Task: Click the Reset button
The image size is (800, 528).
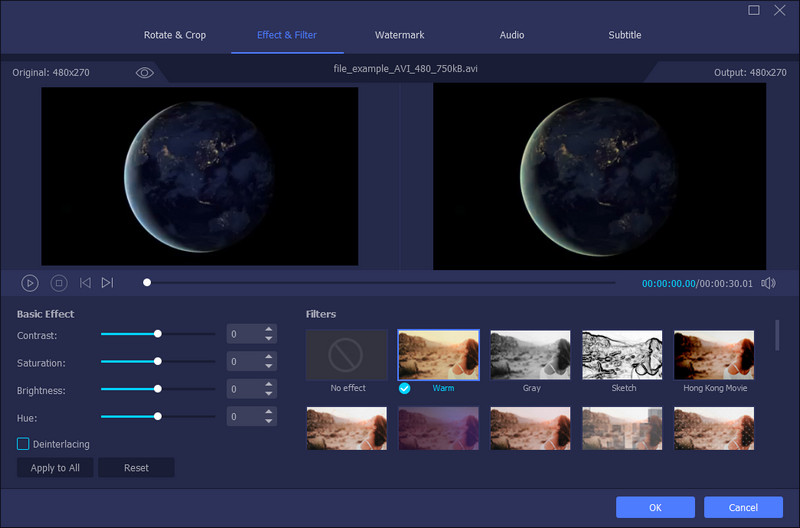Action: pyautogui.click(x=136, y=468)
